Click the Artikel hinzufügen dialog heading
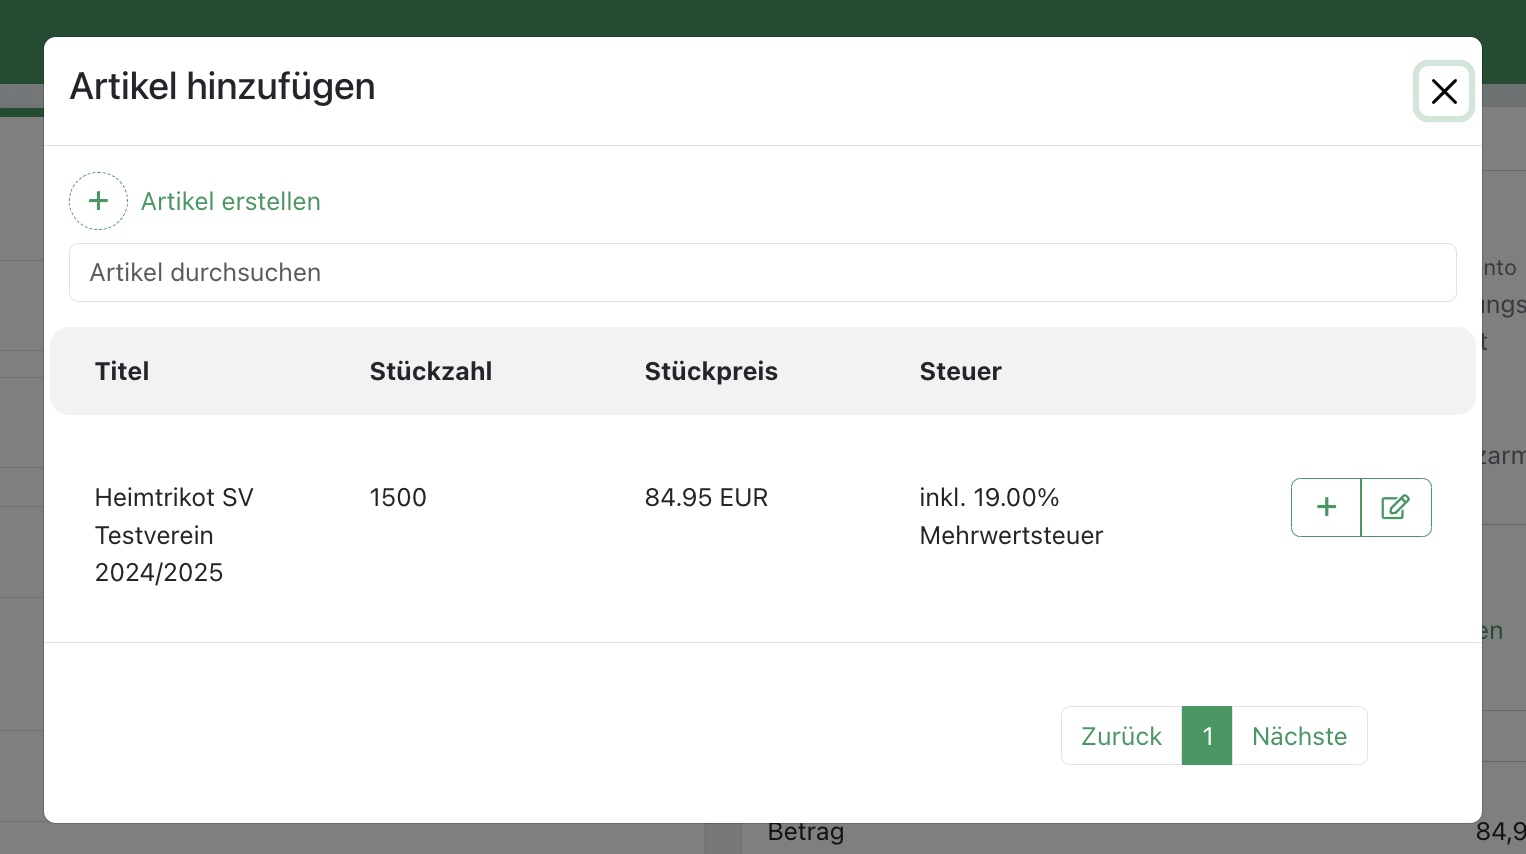Screen dimensions: 1526x854 click(x=222, y=87)
